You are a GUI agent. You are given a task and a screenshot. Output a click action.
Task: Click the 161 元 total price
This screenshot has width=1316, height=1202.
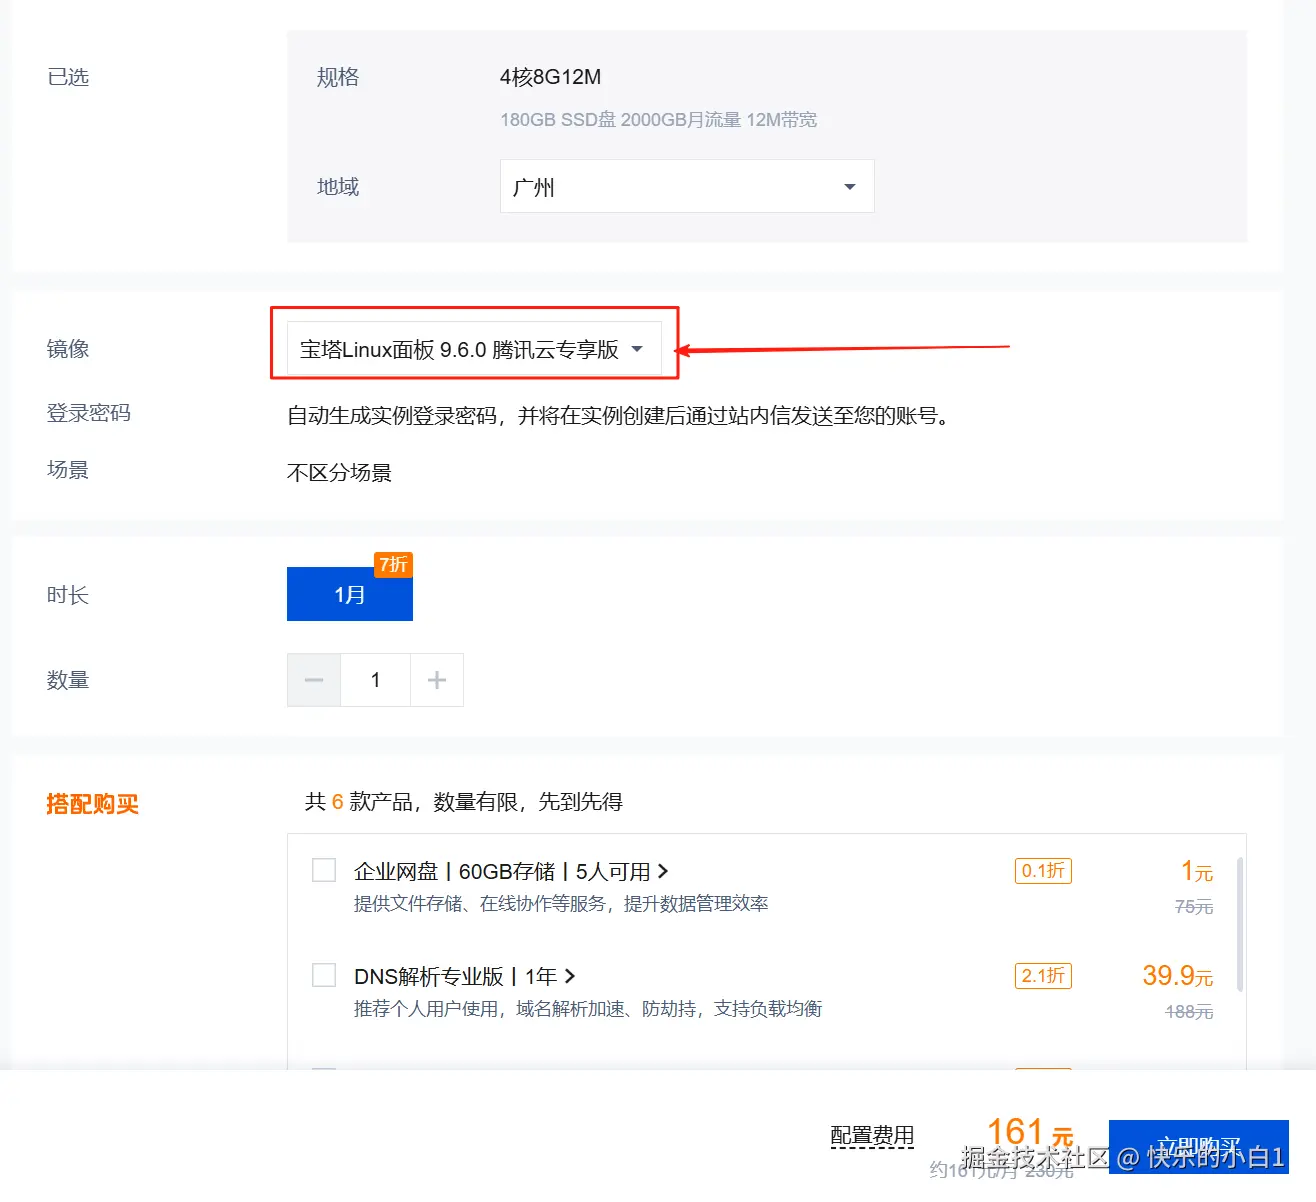click(1030, 1132)
